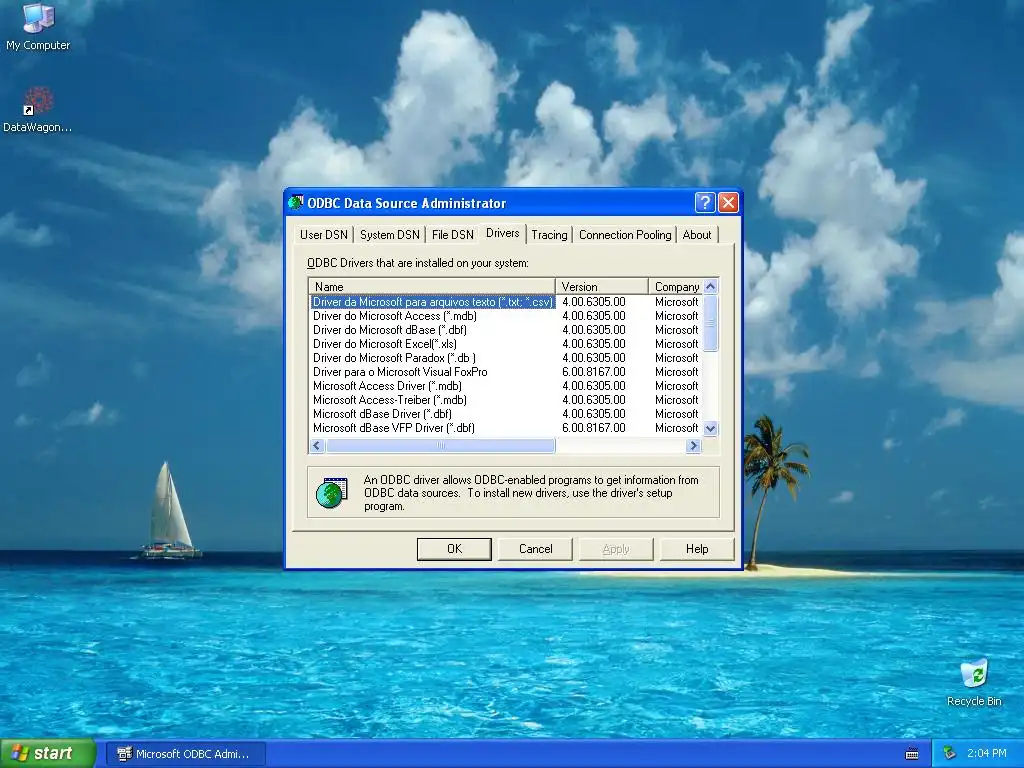Image resolution: width=1024 pixels, height=768 pixels.
Task: Open the Connection Pooling tab
Action: coord(625,235)
